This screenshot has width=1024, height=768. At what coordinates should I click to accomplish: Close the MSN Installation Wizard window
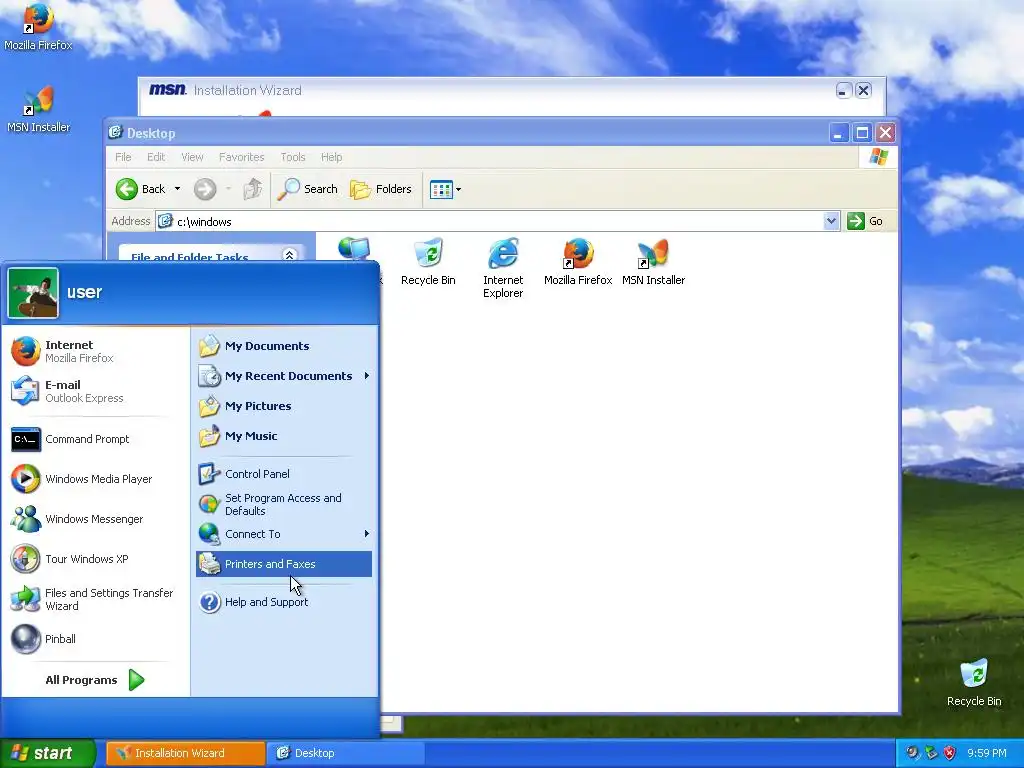(863, 91)
